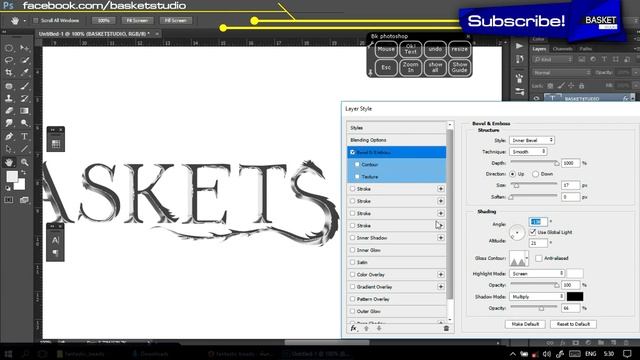Select the Lasso tool

point(9,60)
